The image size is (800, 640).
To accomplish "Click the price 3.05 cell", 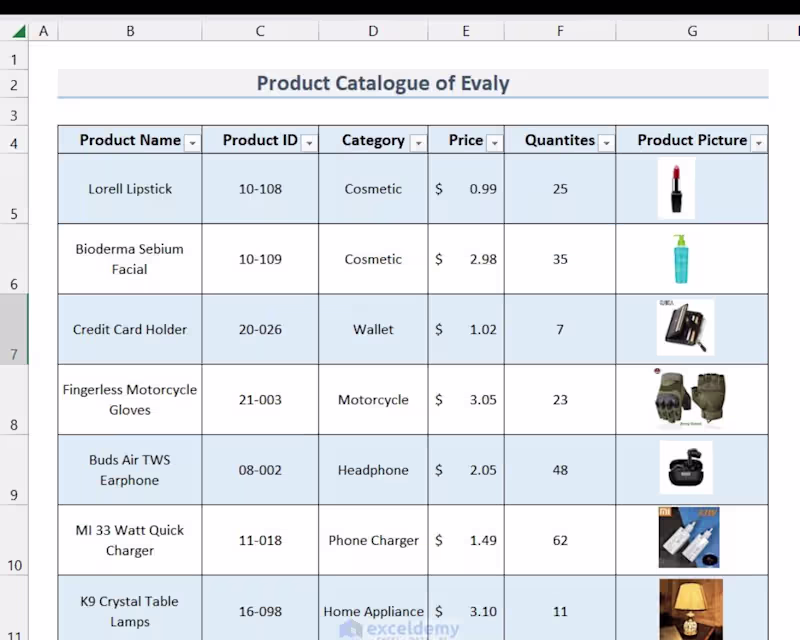I will [x=466, y=400].
